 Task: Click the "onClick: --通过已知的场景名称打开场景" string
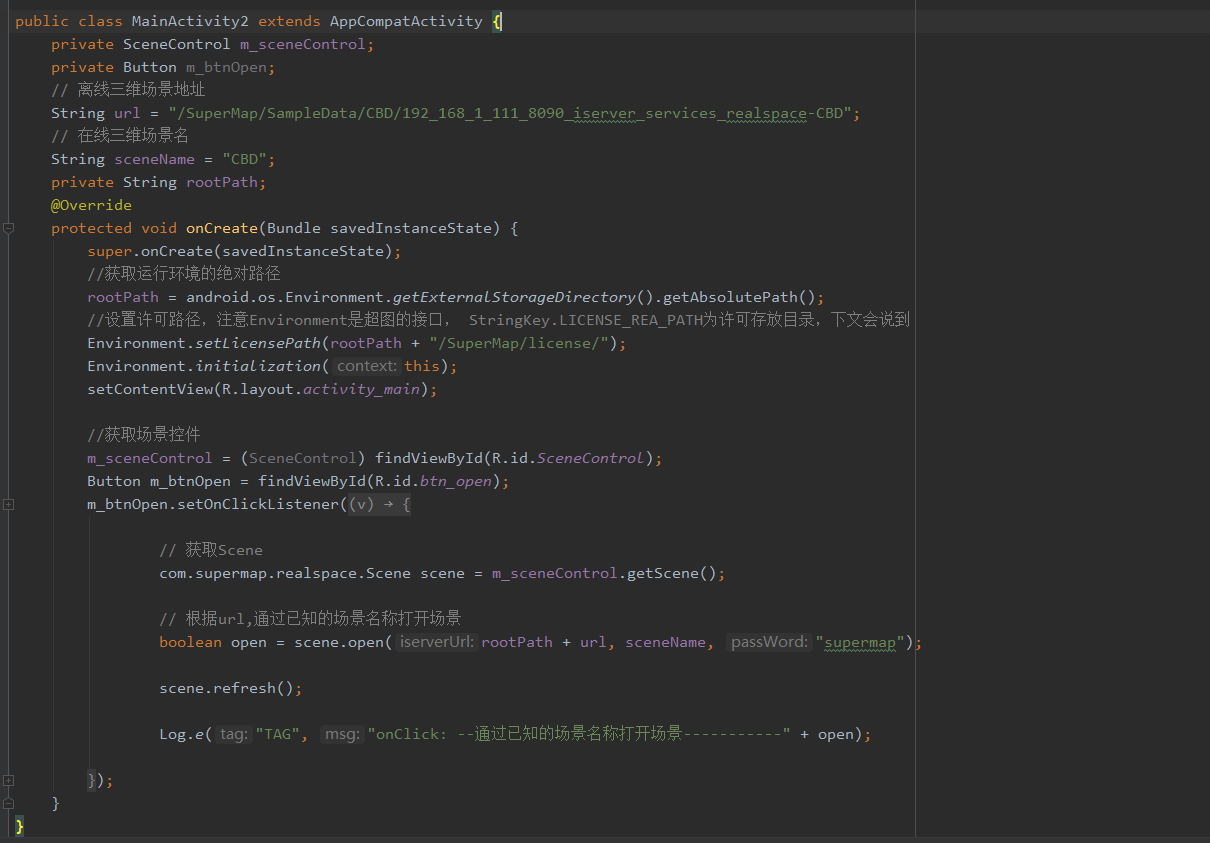[580, 734]
